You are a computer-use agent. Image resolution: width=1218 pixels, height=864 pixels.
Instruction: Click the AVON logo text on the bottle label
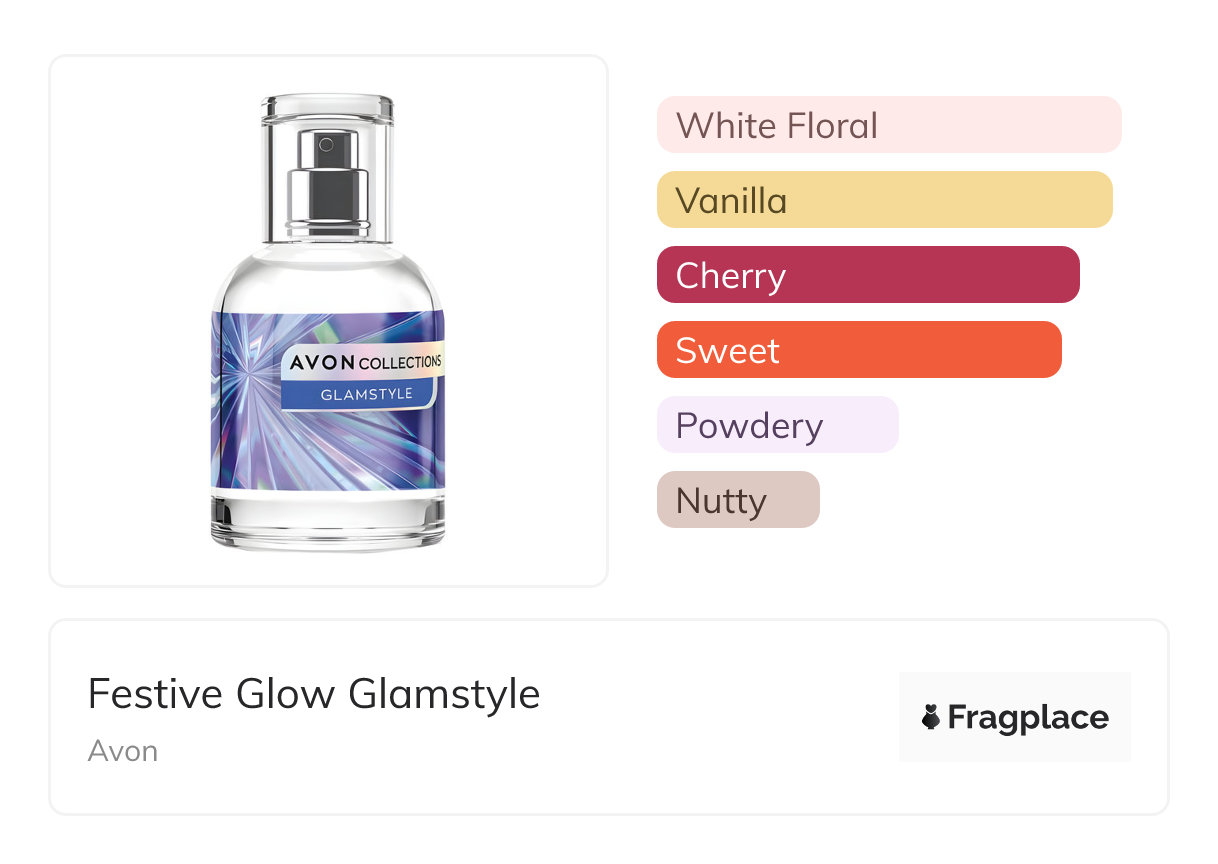(x=322, y=363)
